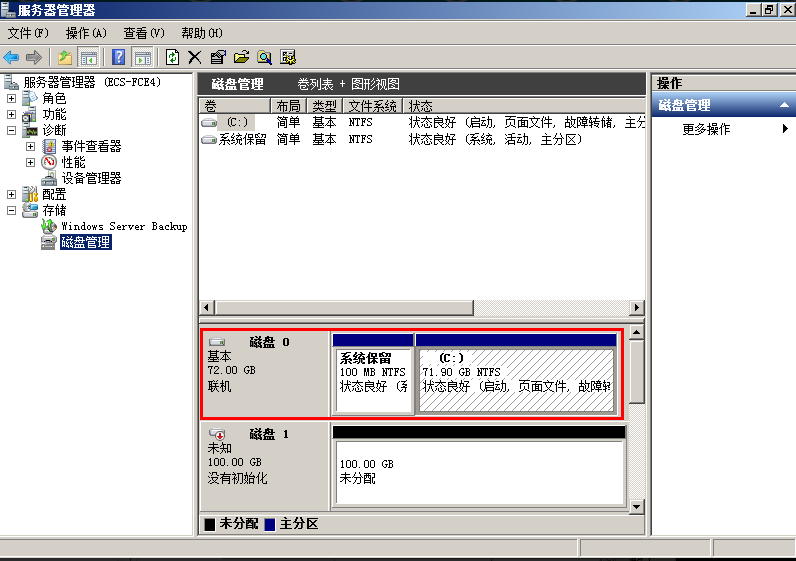Click the up-one-level folder icon
The width and height of the screenshot is (796, 561).
click(x=65, y=58)
